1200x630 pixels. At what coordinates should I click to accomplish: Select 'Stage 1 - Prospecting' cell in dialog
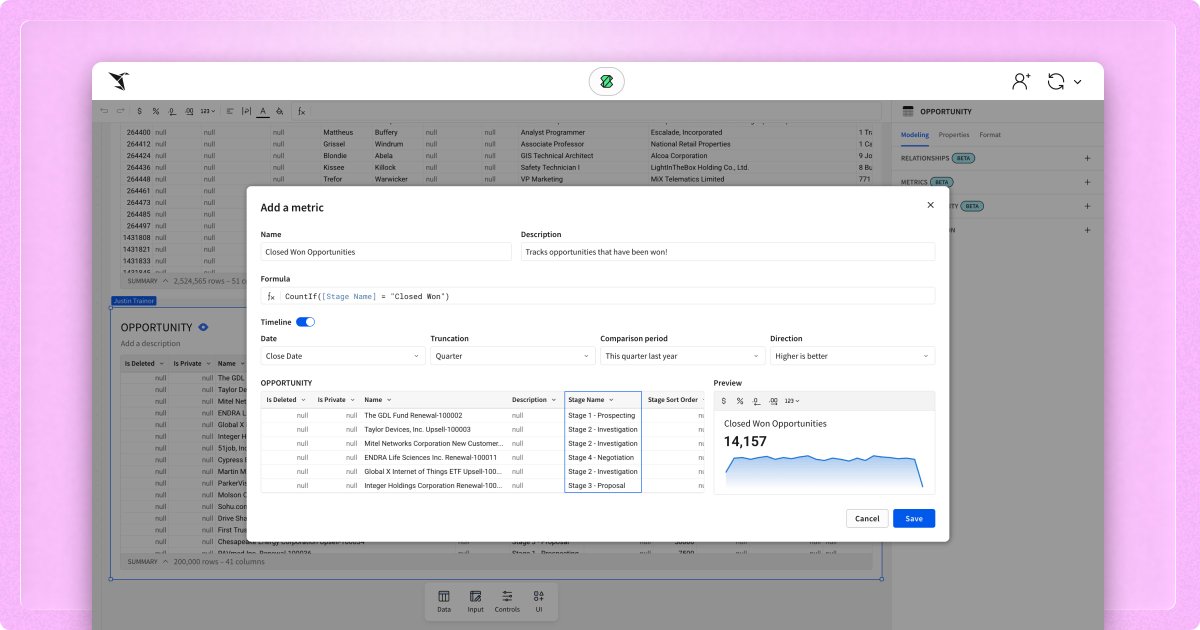pos(603,415)
